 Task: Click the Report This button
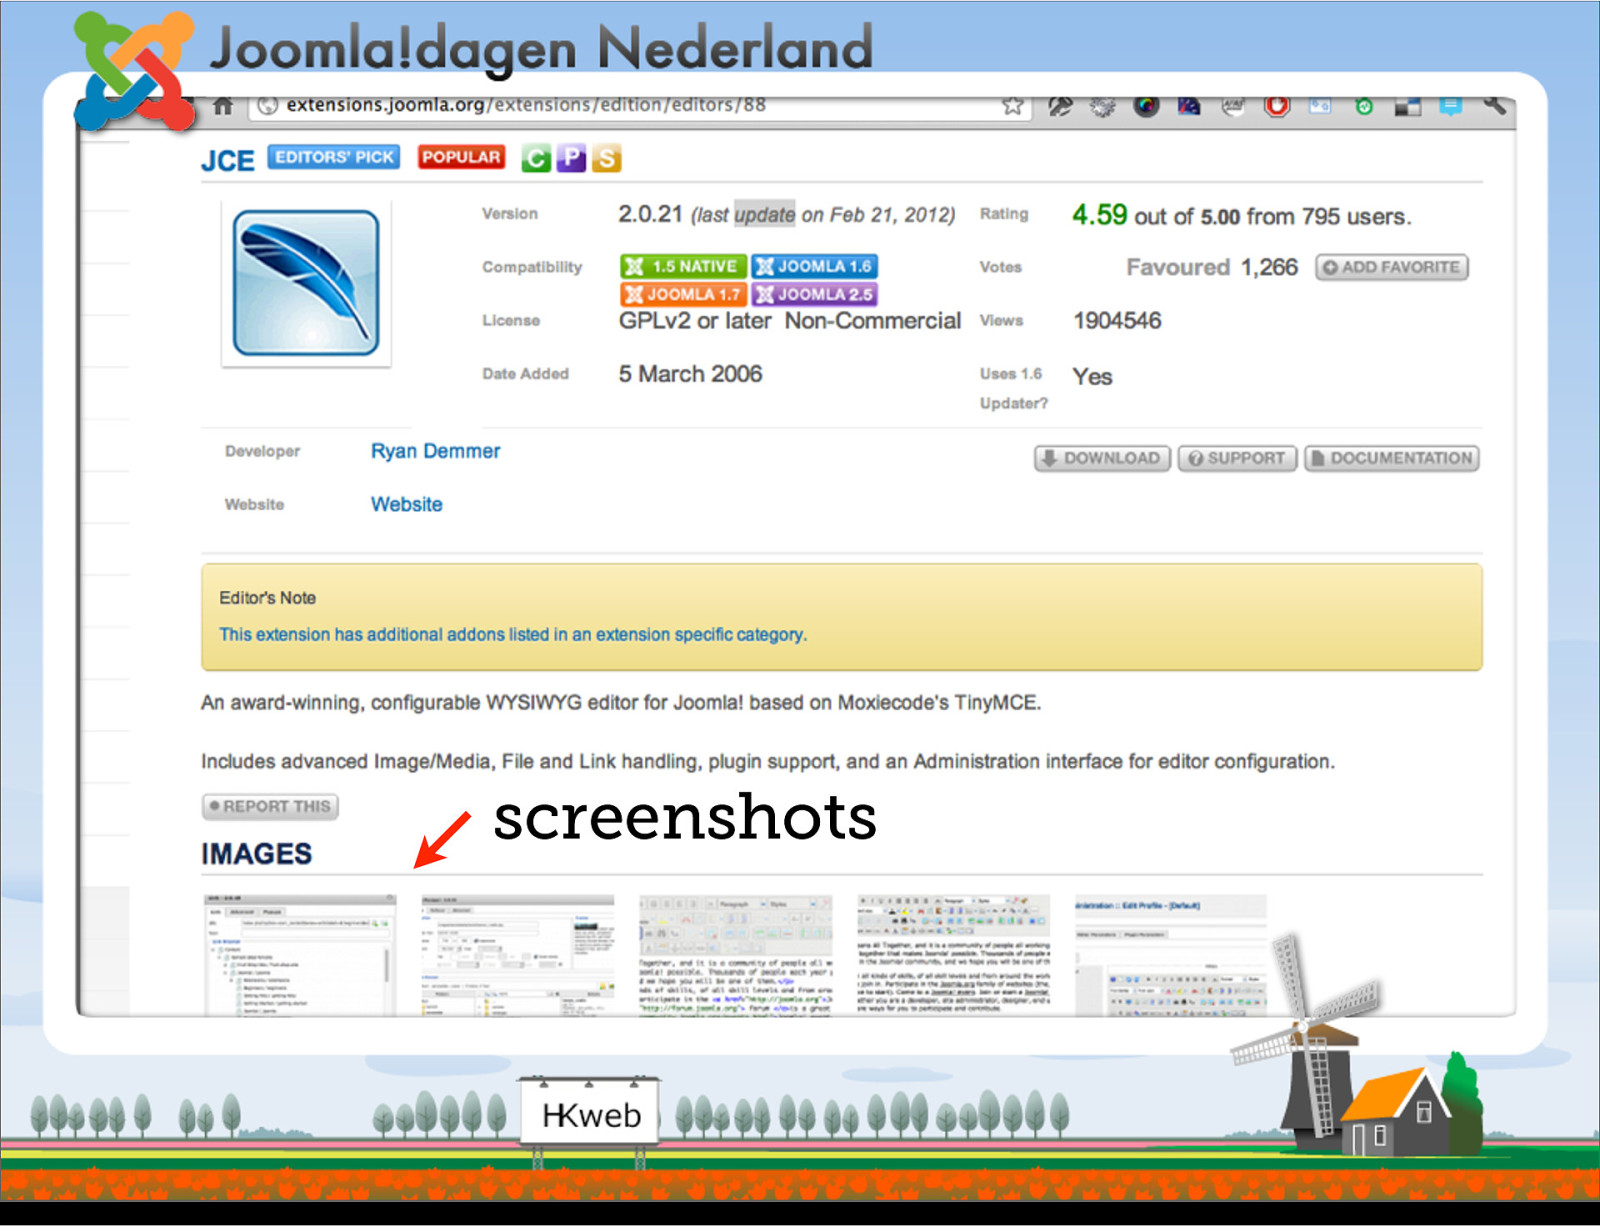coord(270,806)
